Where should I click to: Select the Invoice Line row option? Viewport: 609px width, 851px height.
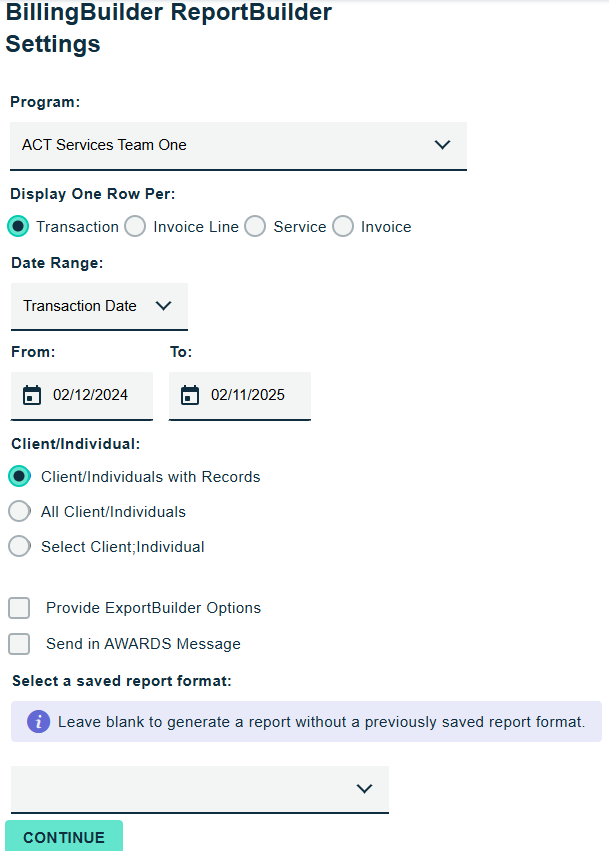click(x=135, y=227)
